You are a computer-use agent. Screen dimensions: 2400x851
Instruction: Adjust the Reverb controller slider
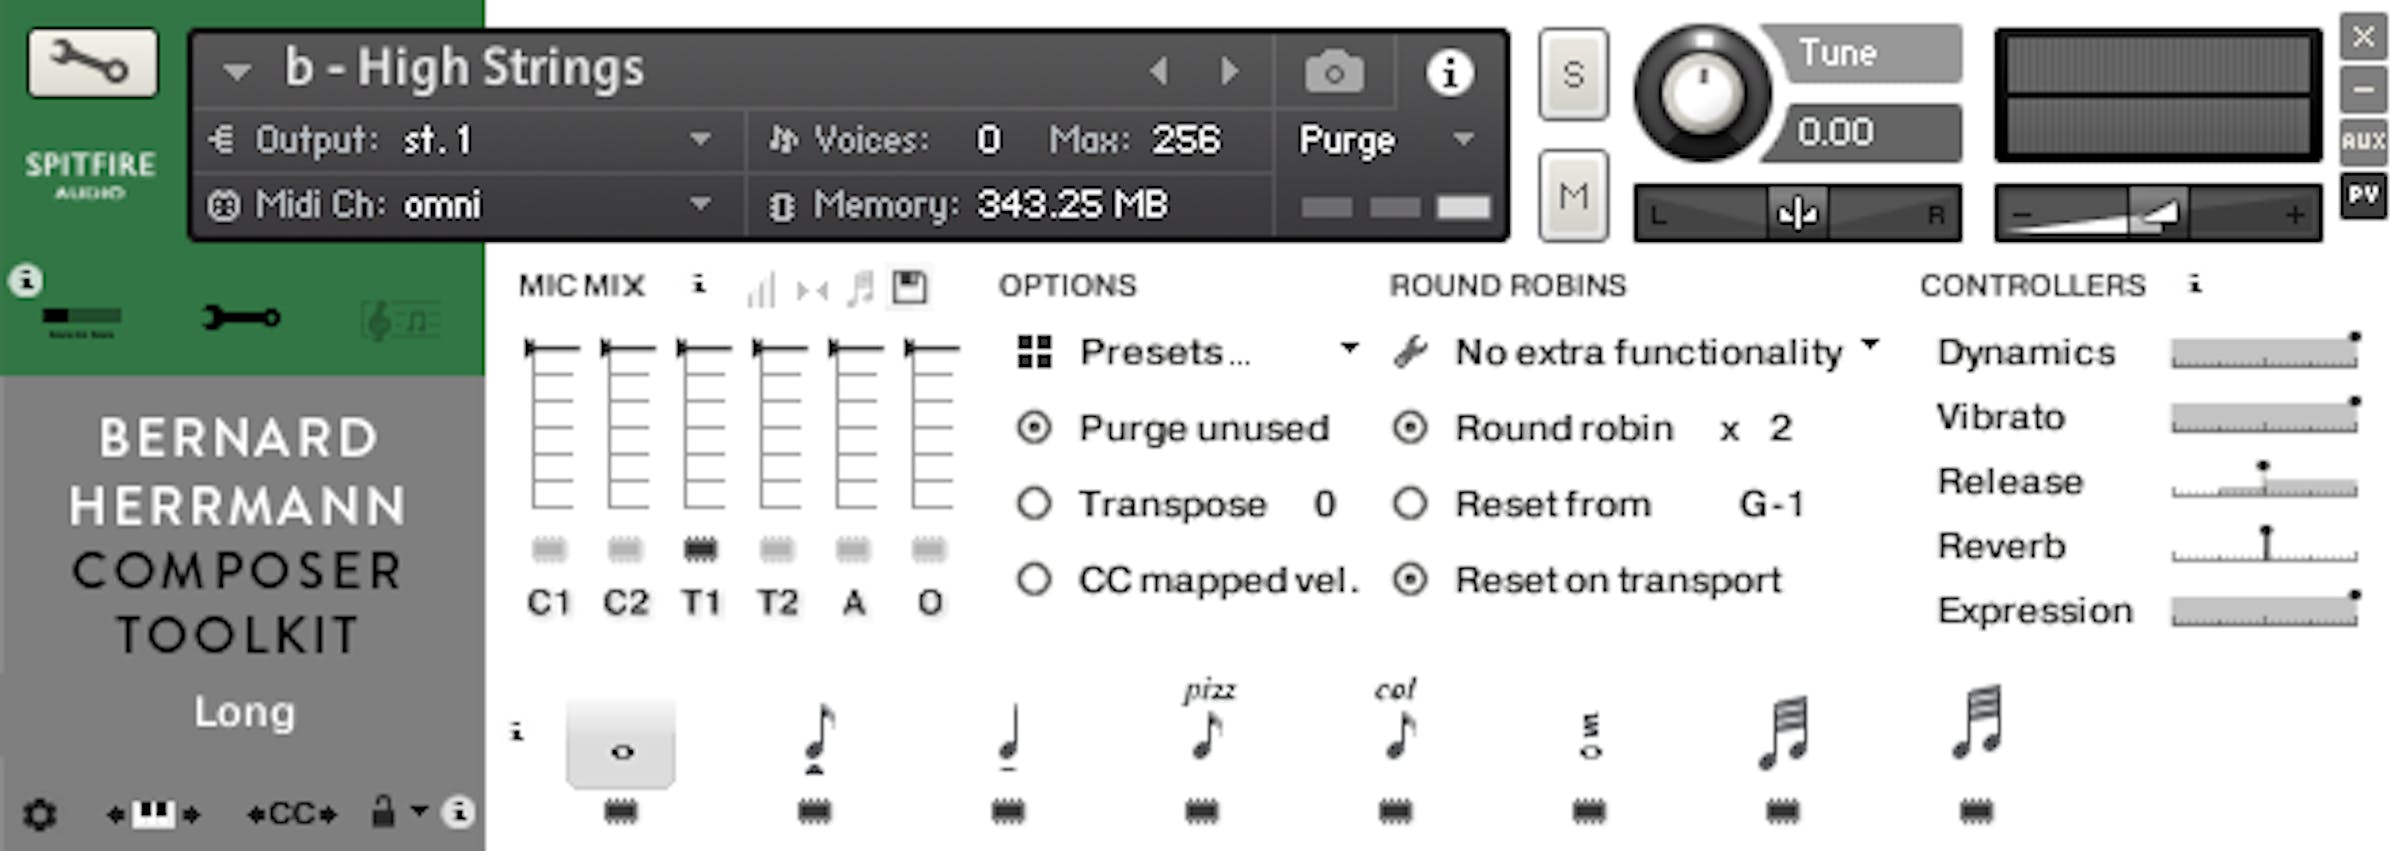tap(2265, 545)
